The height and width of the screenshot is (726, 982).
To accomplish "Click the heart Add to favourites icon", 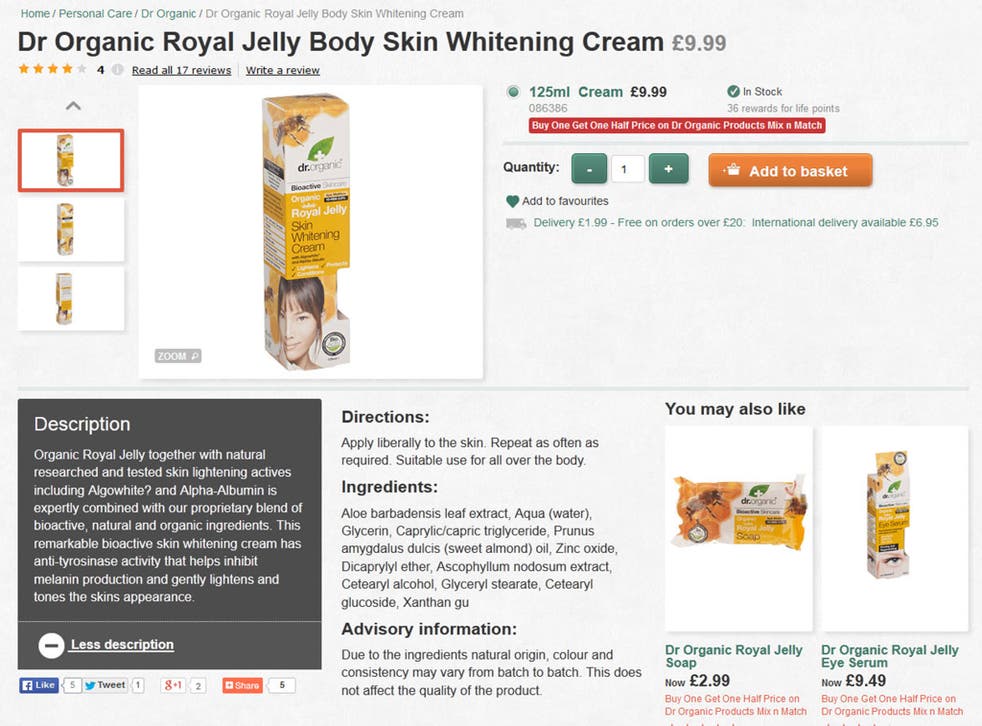I will tap(512, 201).
